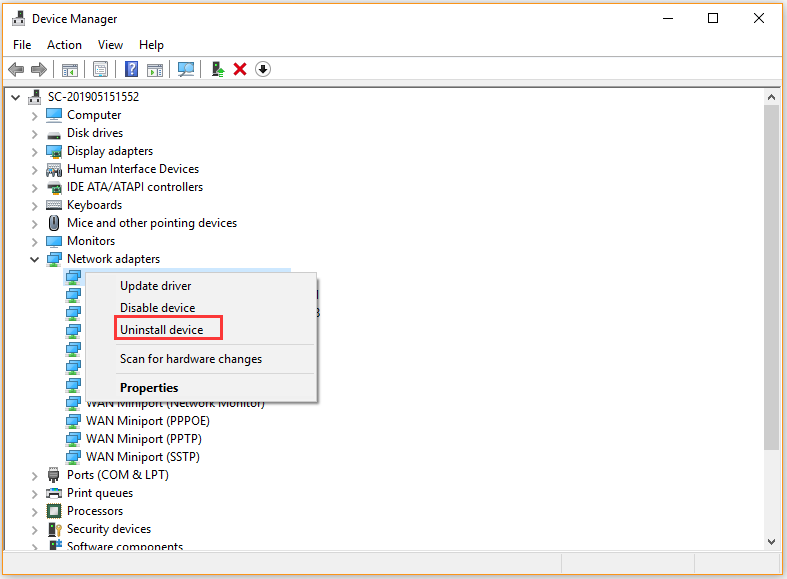The image size is (787, 579).
Task: Expand IDE ATA/ATAPI controllers category
Action: 34,188
